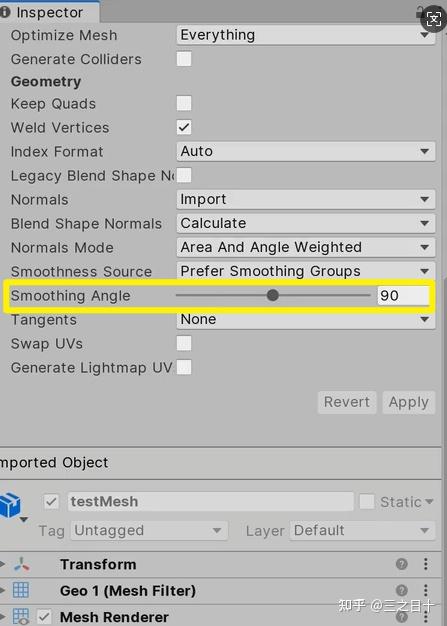
Task: Open Geo 1 Mesh Filter options menu
Action: point(426,590)
